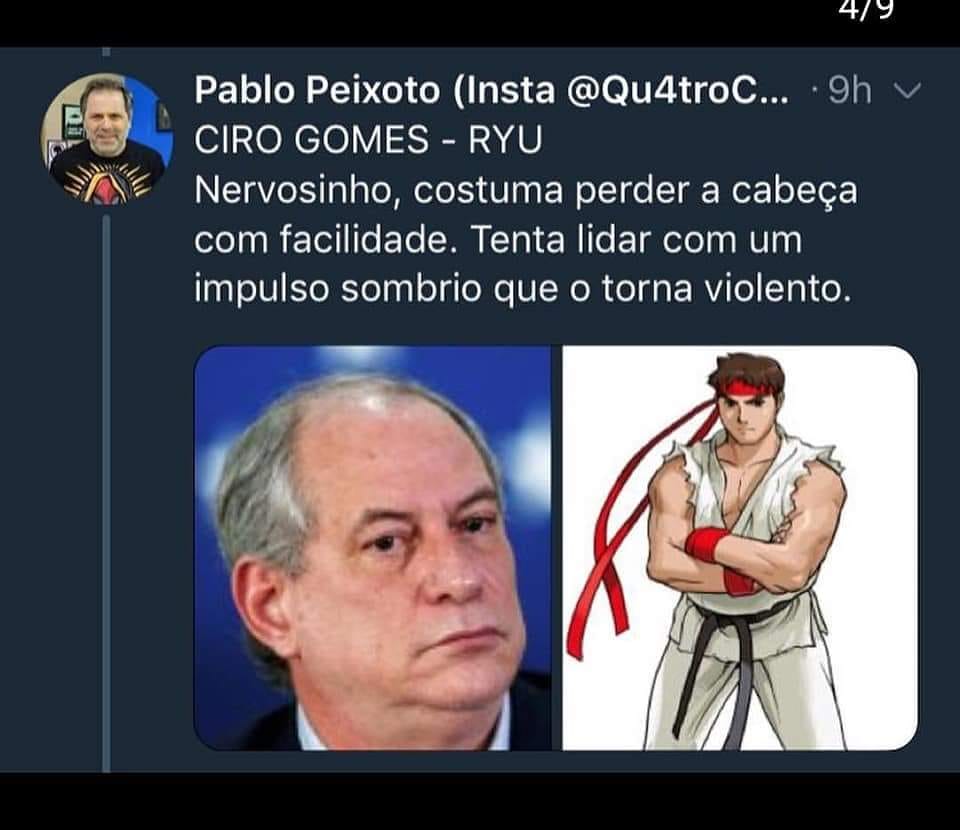The width and height of the screenshot is (960, 830).
Task: Click the 'CIRO GOMES - RYU' text line
Action: tap(368, 140)
